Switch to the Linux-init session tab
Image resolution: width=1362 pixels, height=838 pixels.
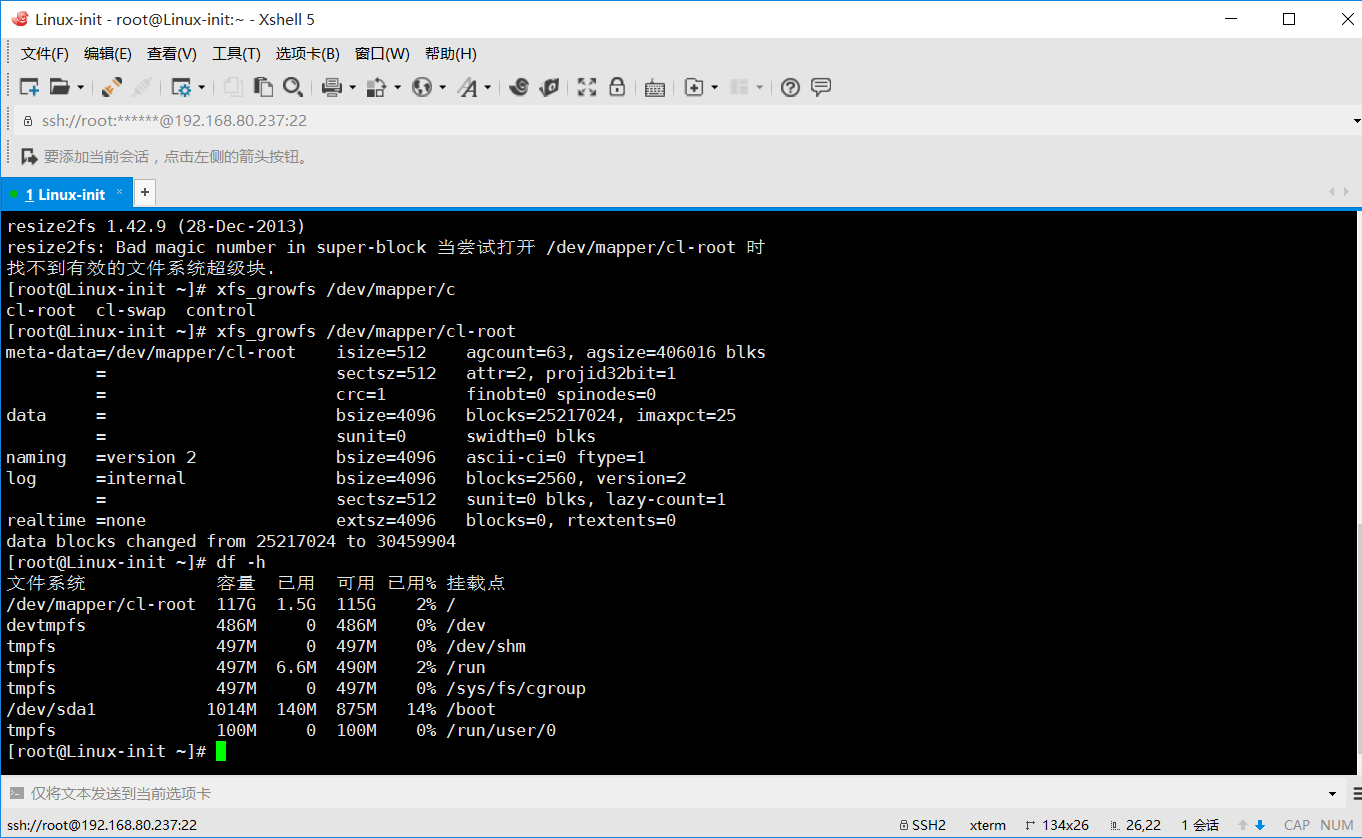[65, 192]
